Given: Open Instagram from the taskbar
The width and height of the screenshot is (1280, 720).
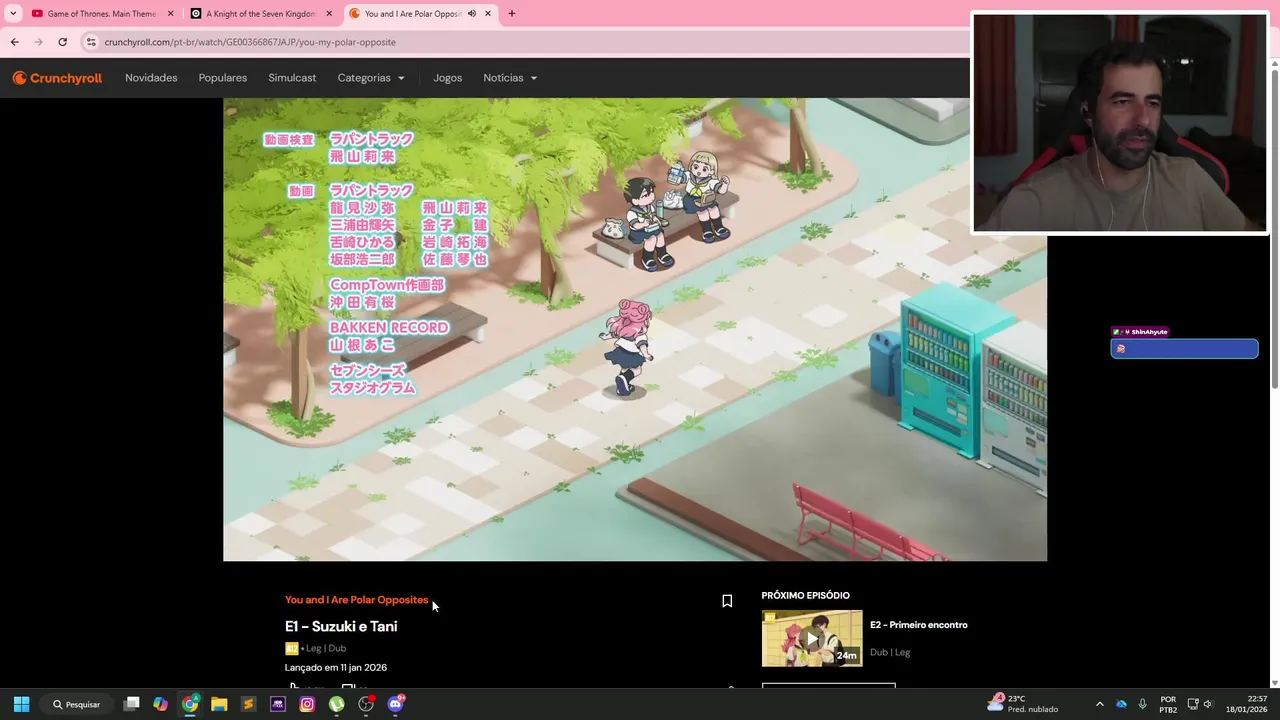Looking at the screenshot, I should coord(307,704).
